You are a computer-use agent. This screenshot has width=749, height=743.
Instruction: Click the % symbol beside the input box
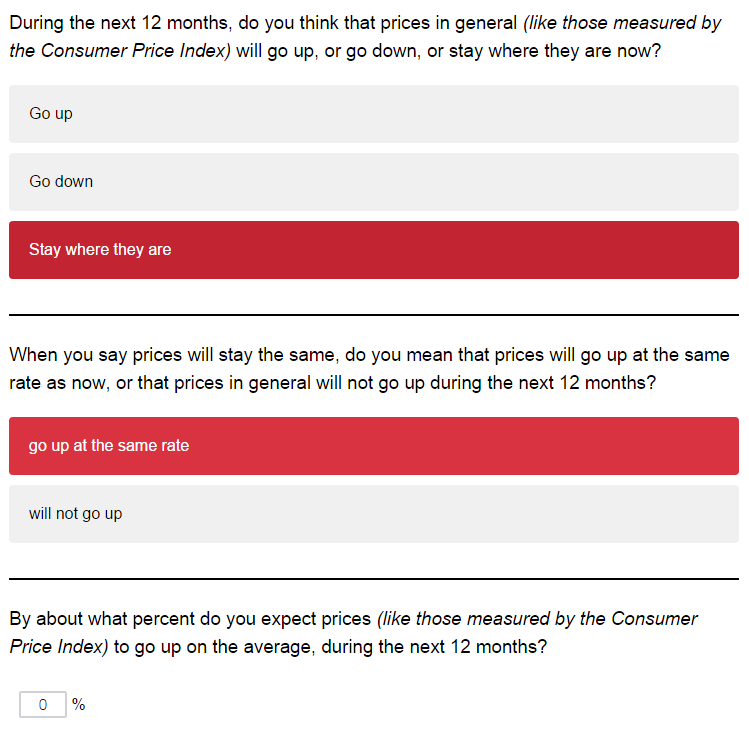(x=78, y=704)
